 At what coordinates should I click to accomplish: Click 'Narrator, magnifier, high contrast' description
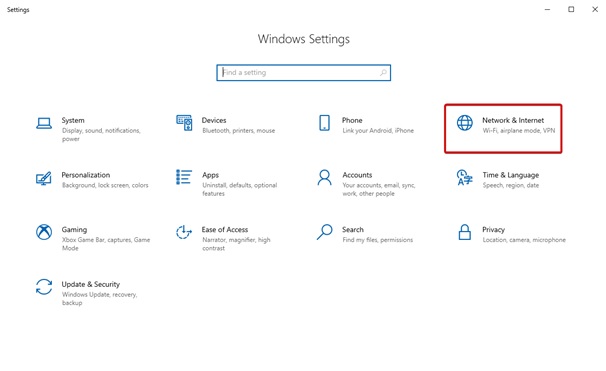[x=236, y=244]
